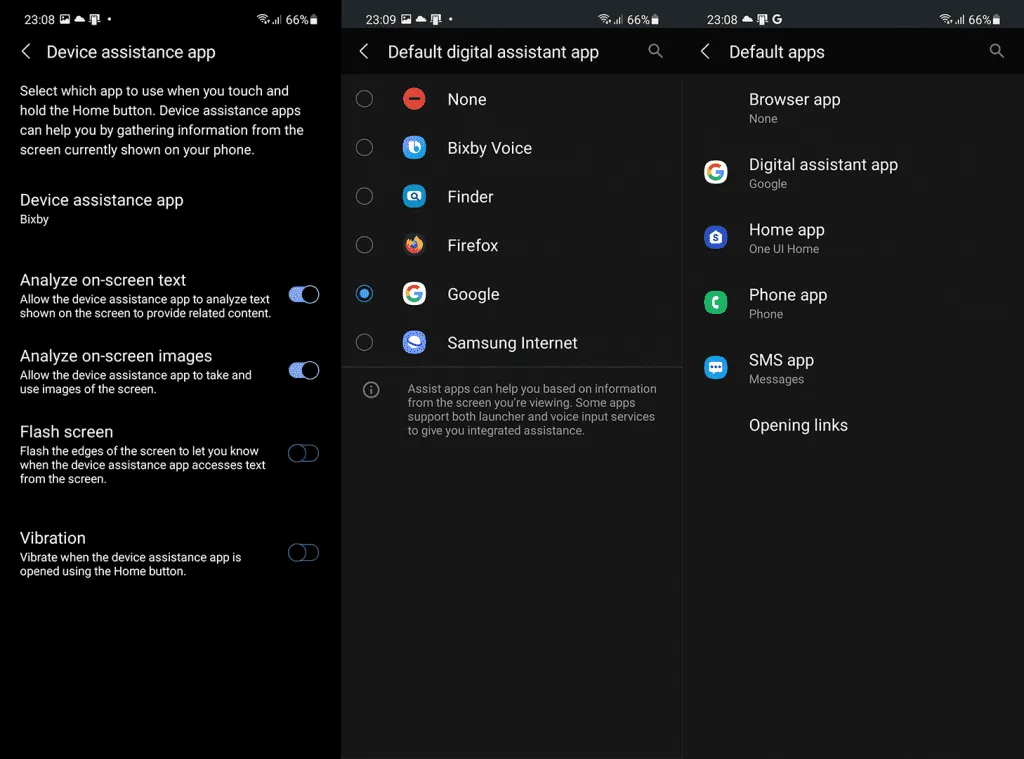Select the Finder radio button
Viewport: 1024px width, 759px height.
(364, 197)
